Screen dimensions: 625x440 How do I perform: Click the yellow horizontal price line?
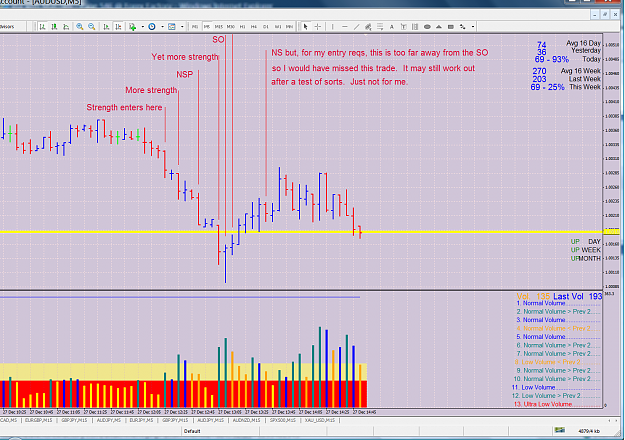click(x=301, y=232)
